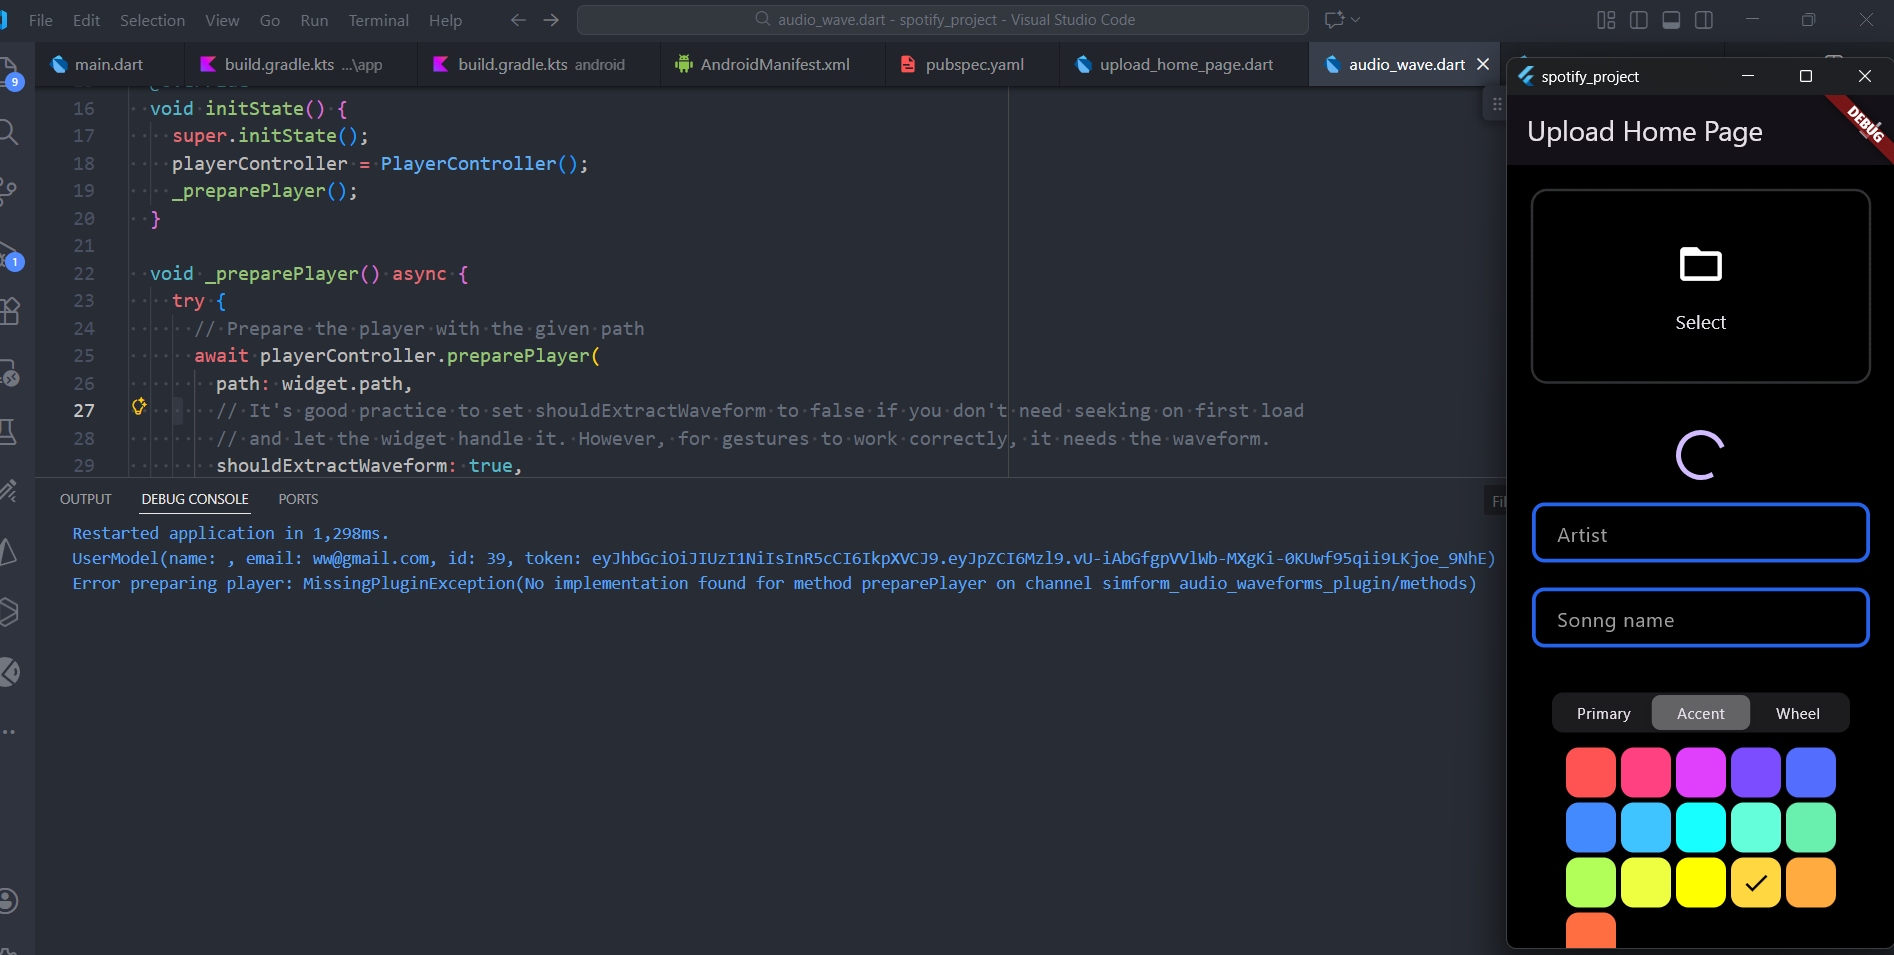The width and height of the screenshot is (1894, 955).
Task: Open the Copilot chat icon in title bar
Action: [x=1334, y=20]
